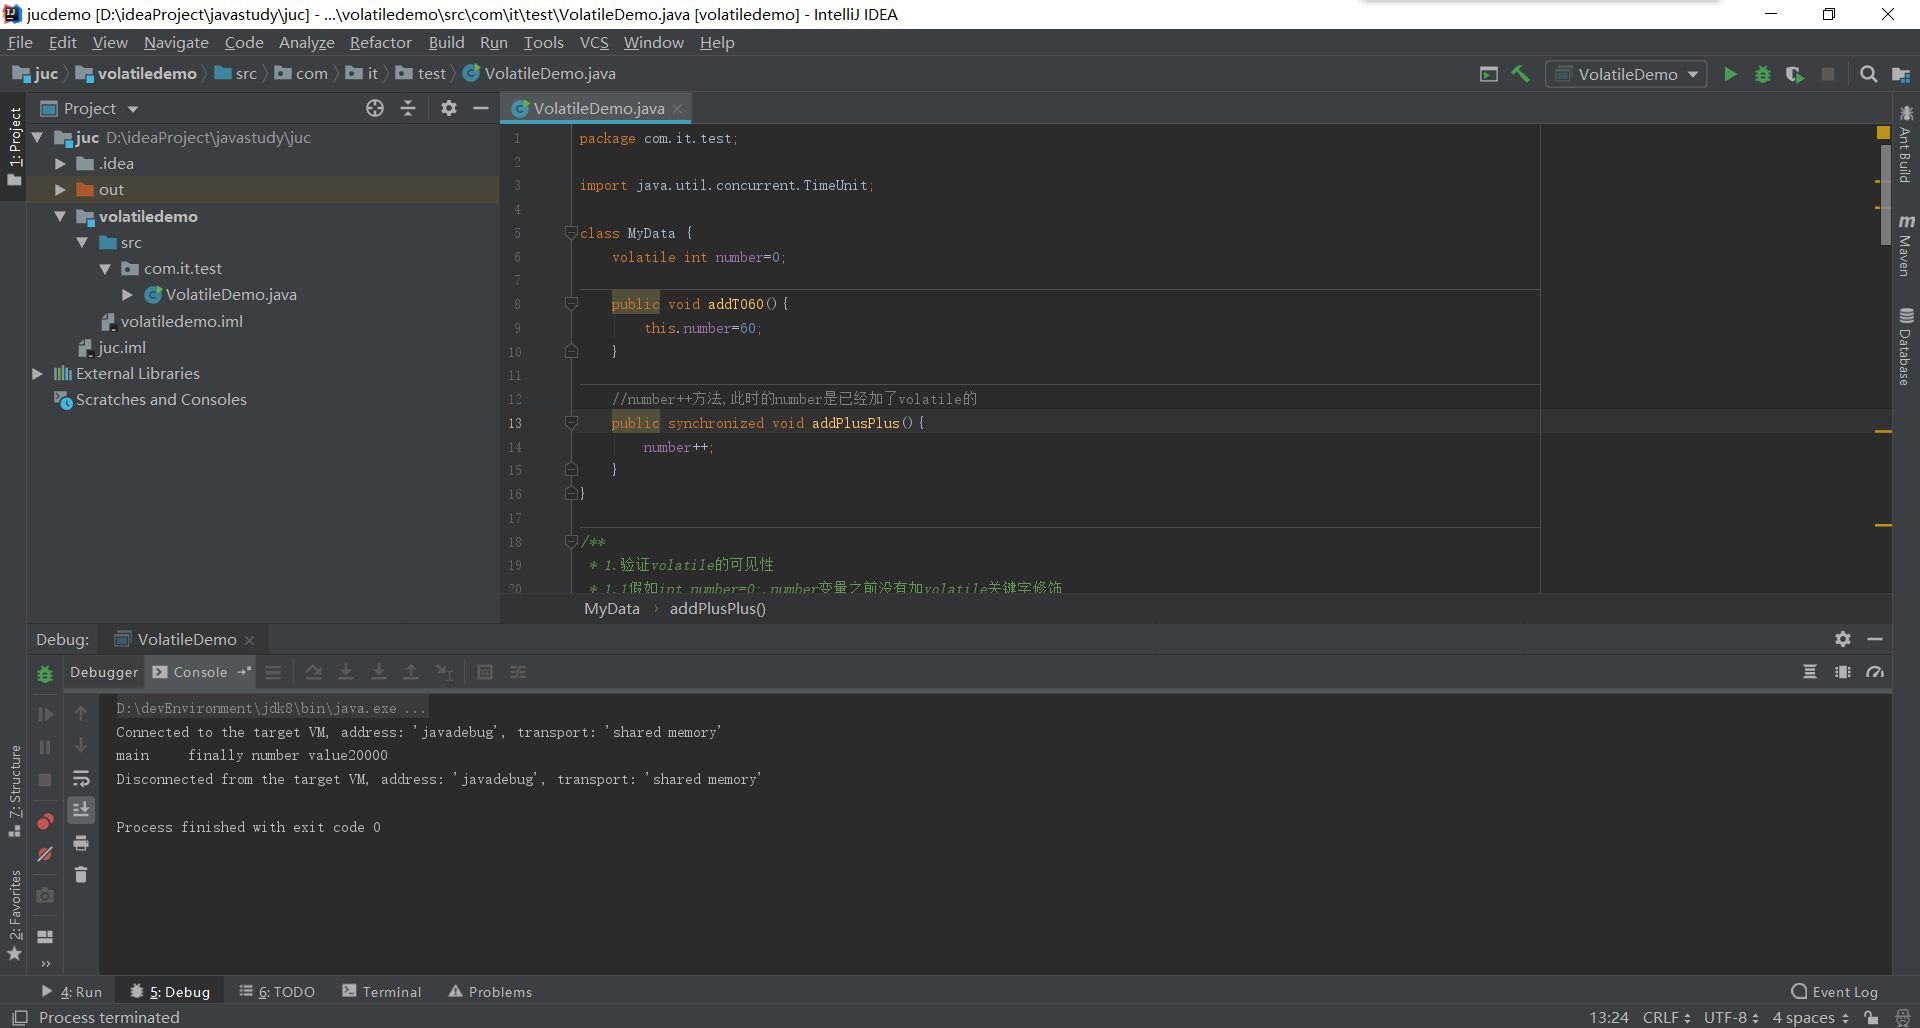Open the Event Log from status bar

tap(1835, 992)
